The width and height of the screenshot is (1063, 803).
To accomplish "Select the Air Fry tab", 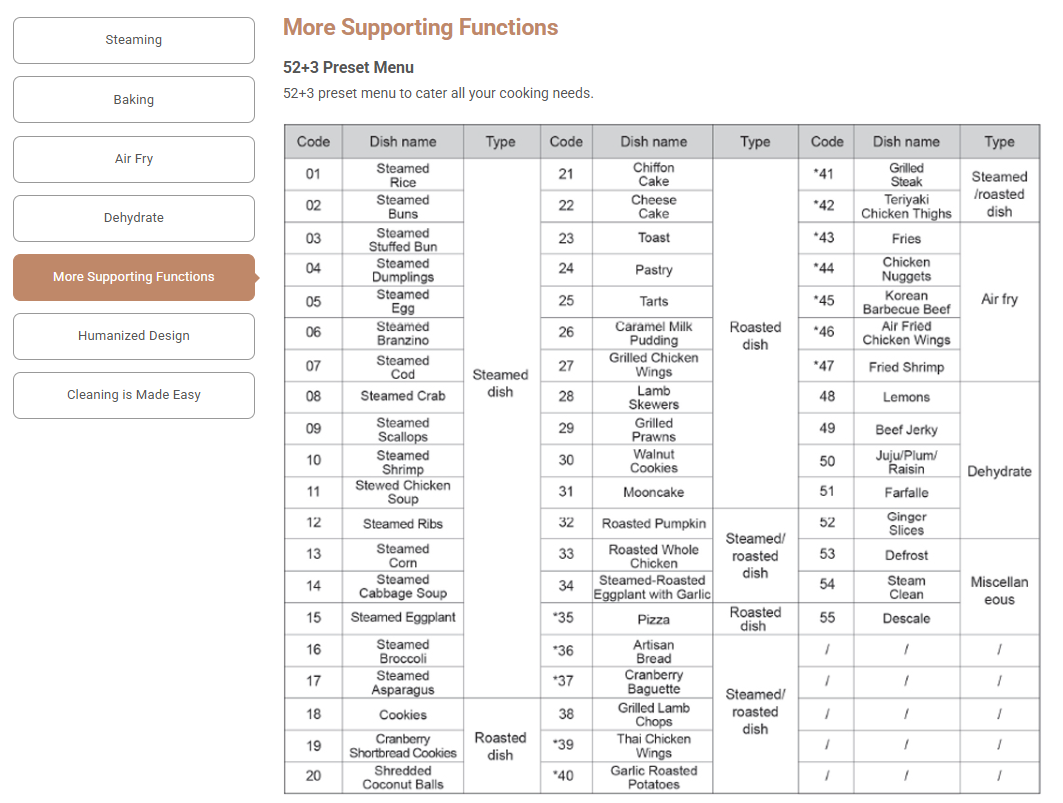I will tap(134, 159).
